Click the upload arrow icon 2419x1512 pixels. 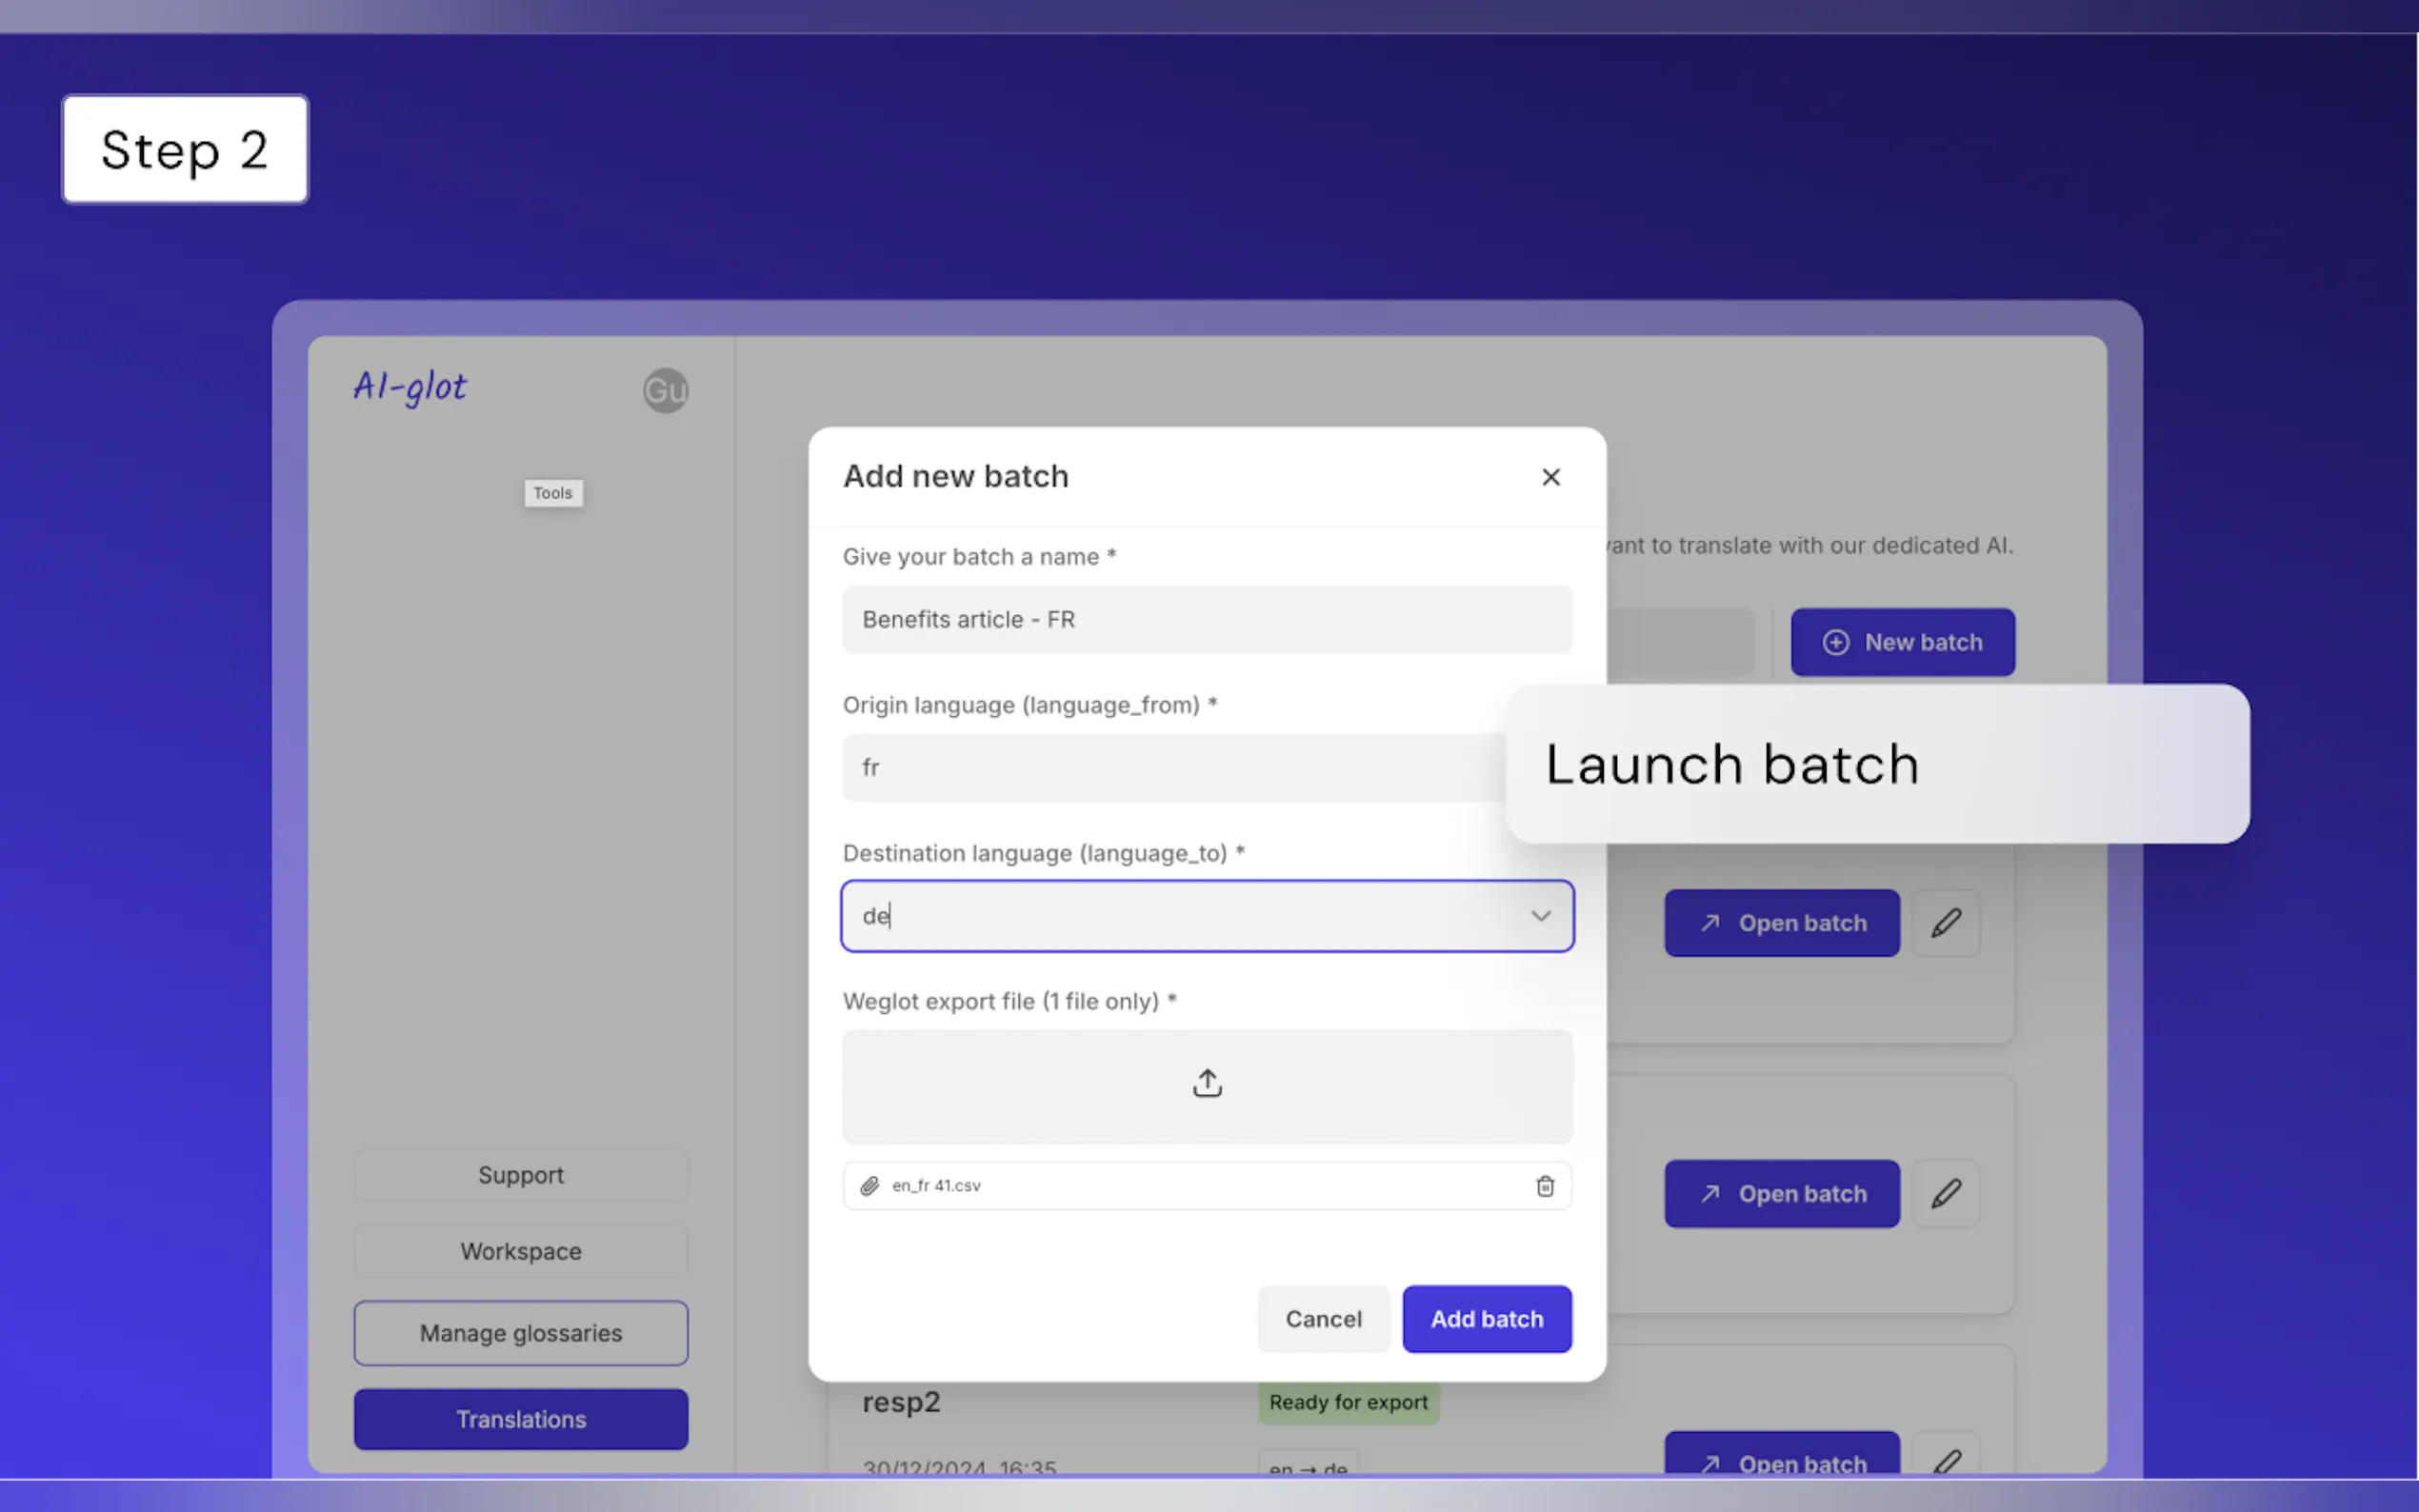(x=1207, y=1083)
